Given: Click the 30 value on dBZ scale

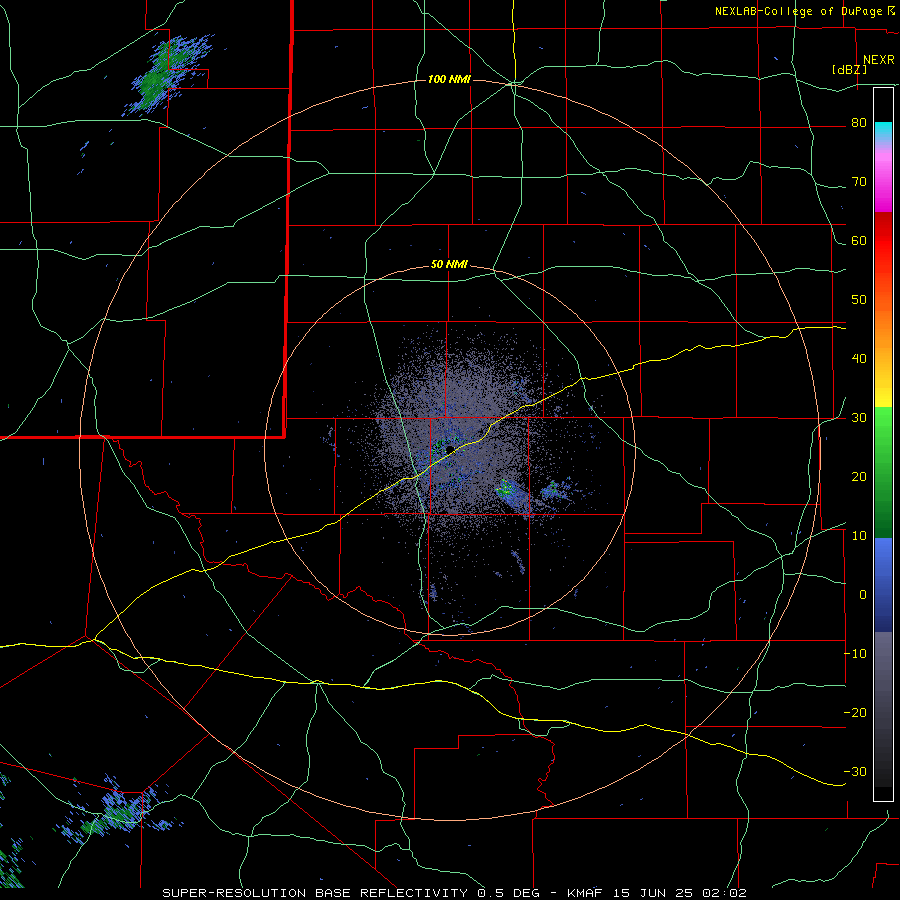Looking at the screenshot, I should tap(859, 417).
